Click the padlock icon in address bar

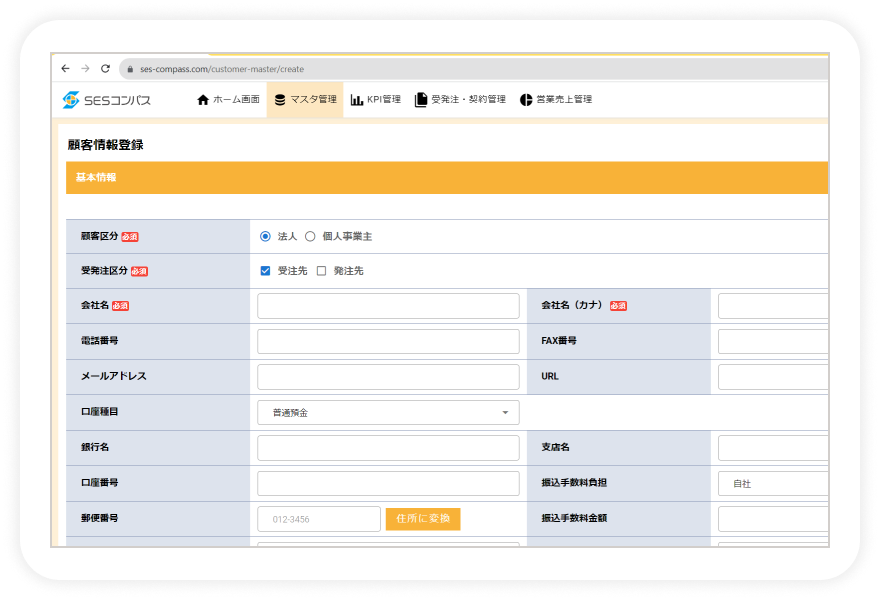click(x=130, y=69)
